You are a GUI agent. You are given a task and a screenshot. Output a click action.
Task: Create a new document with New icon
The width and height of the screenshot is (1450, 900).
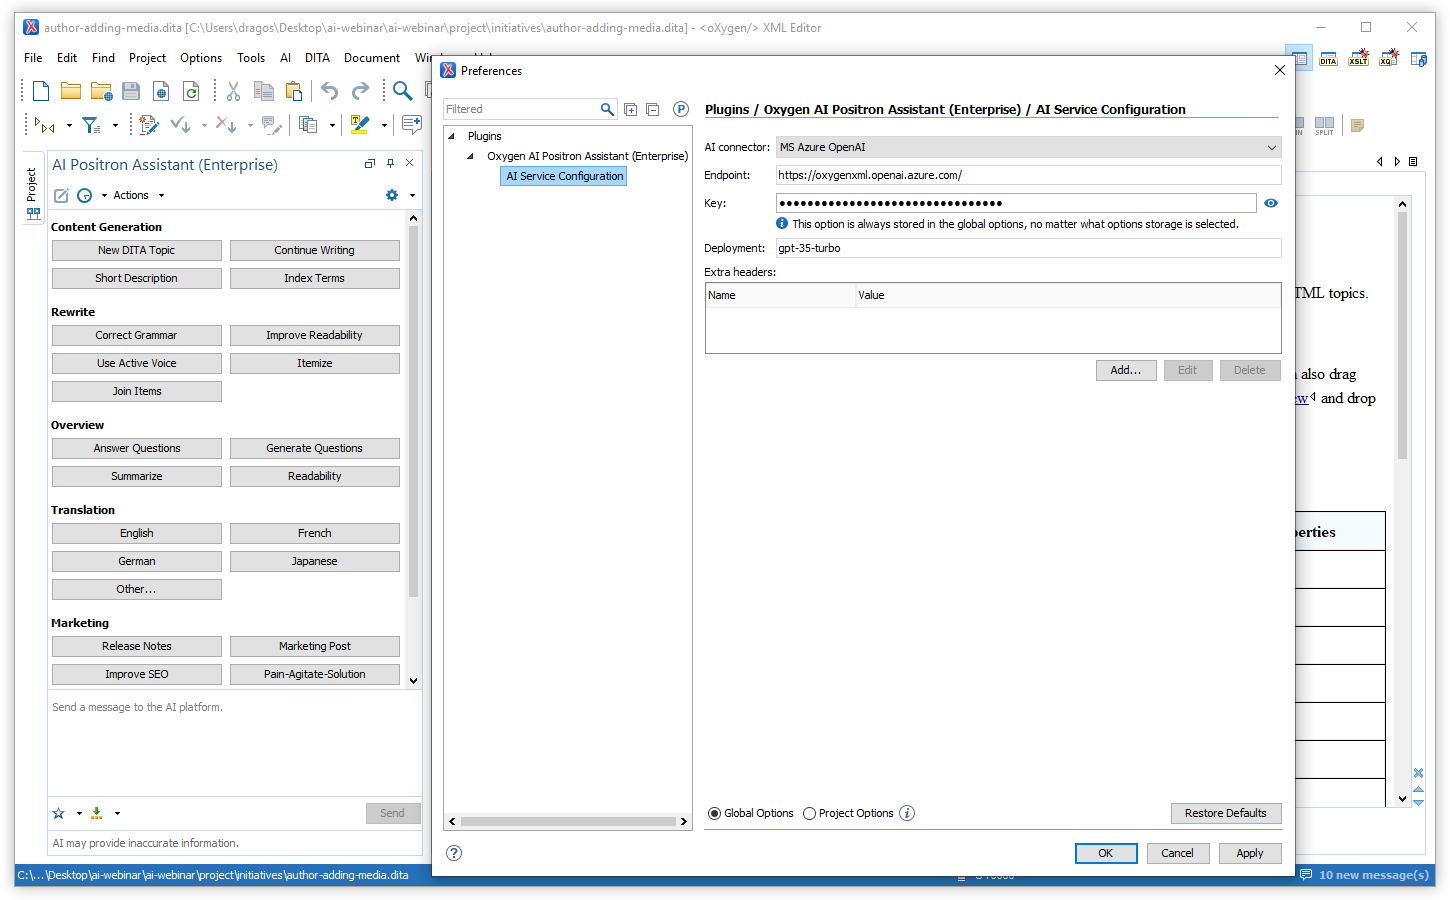[x=41, y=91]
